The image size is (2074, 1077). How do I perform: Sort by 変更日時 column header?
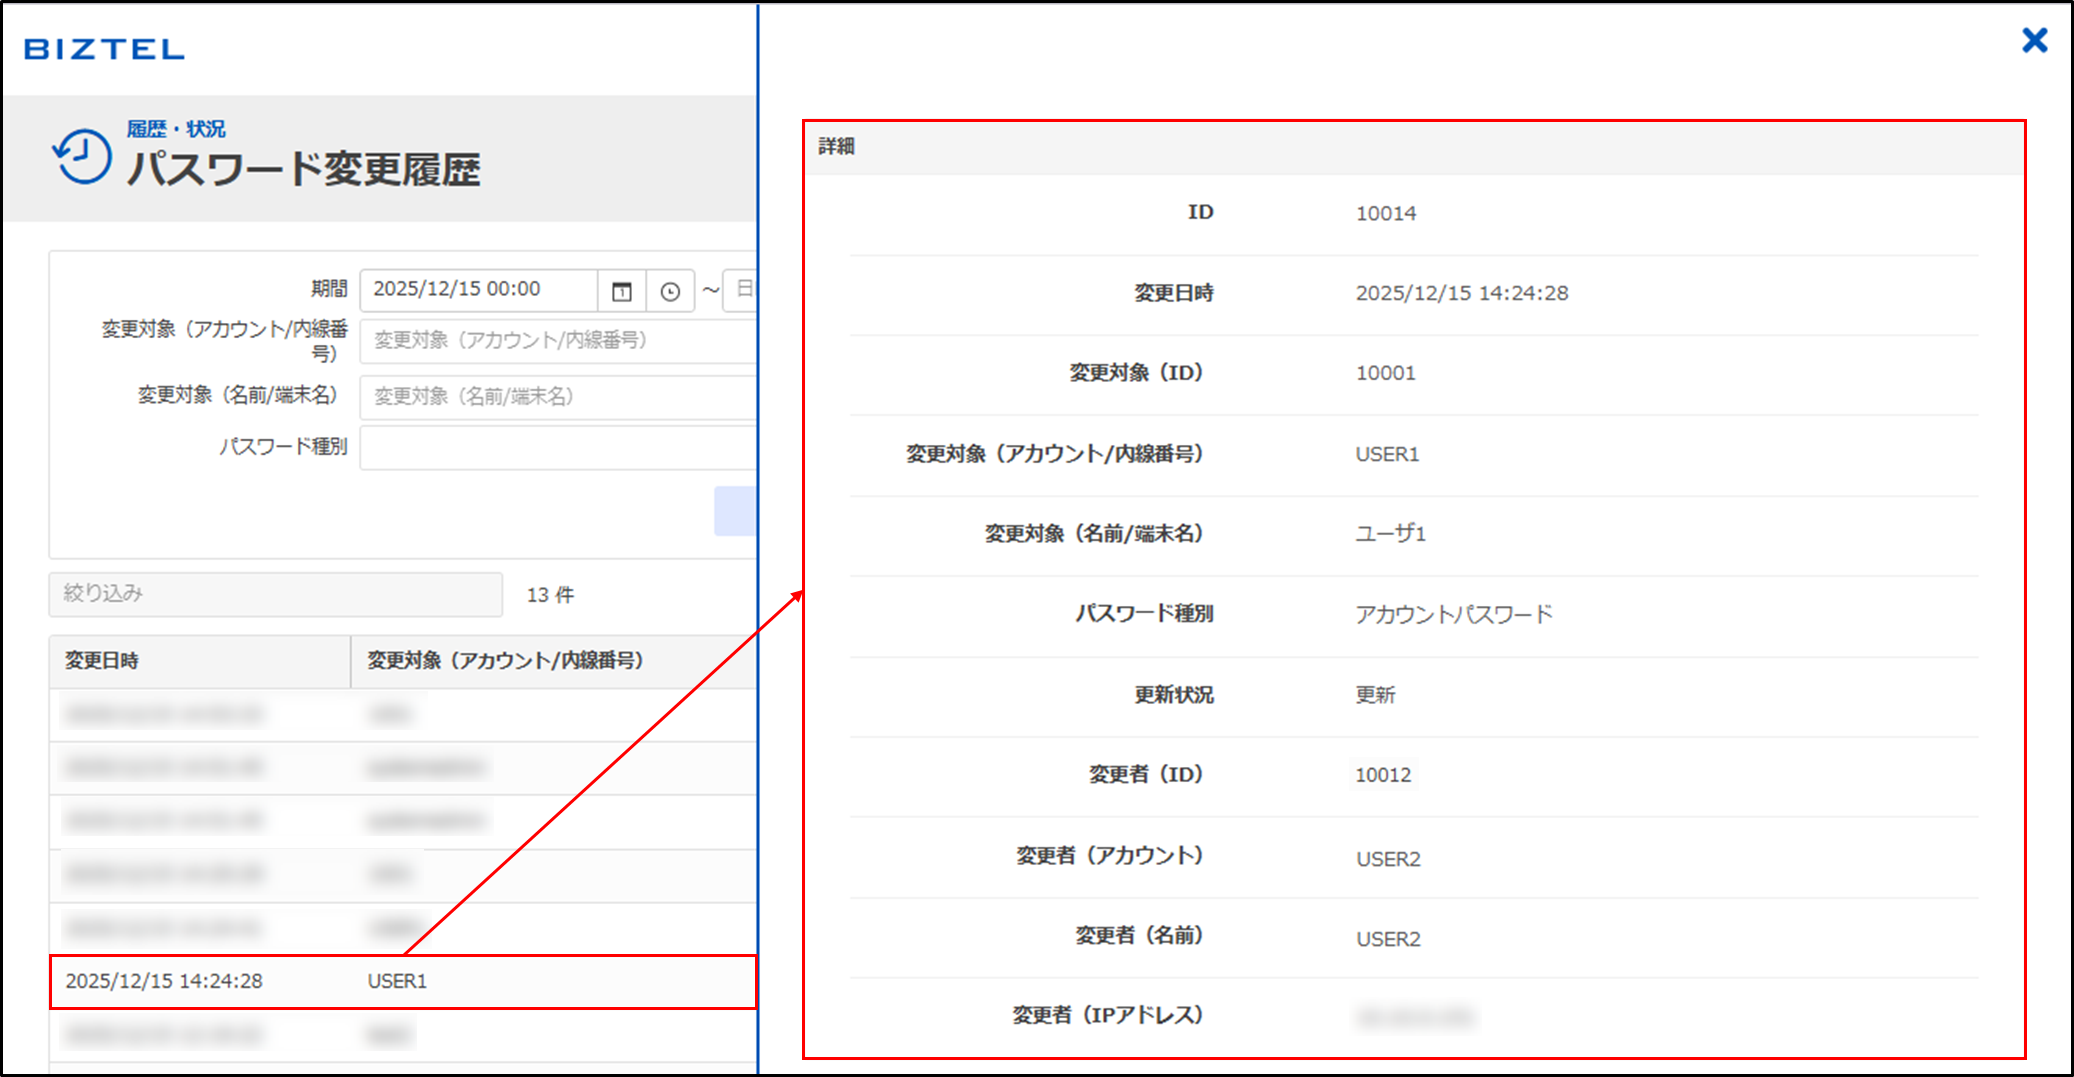pos(200,661)
